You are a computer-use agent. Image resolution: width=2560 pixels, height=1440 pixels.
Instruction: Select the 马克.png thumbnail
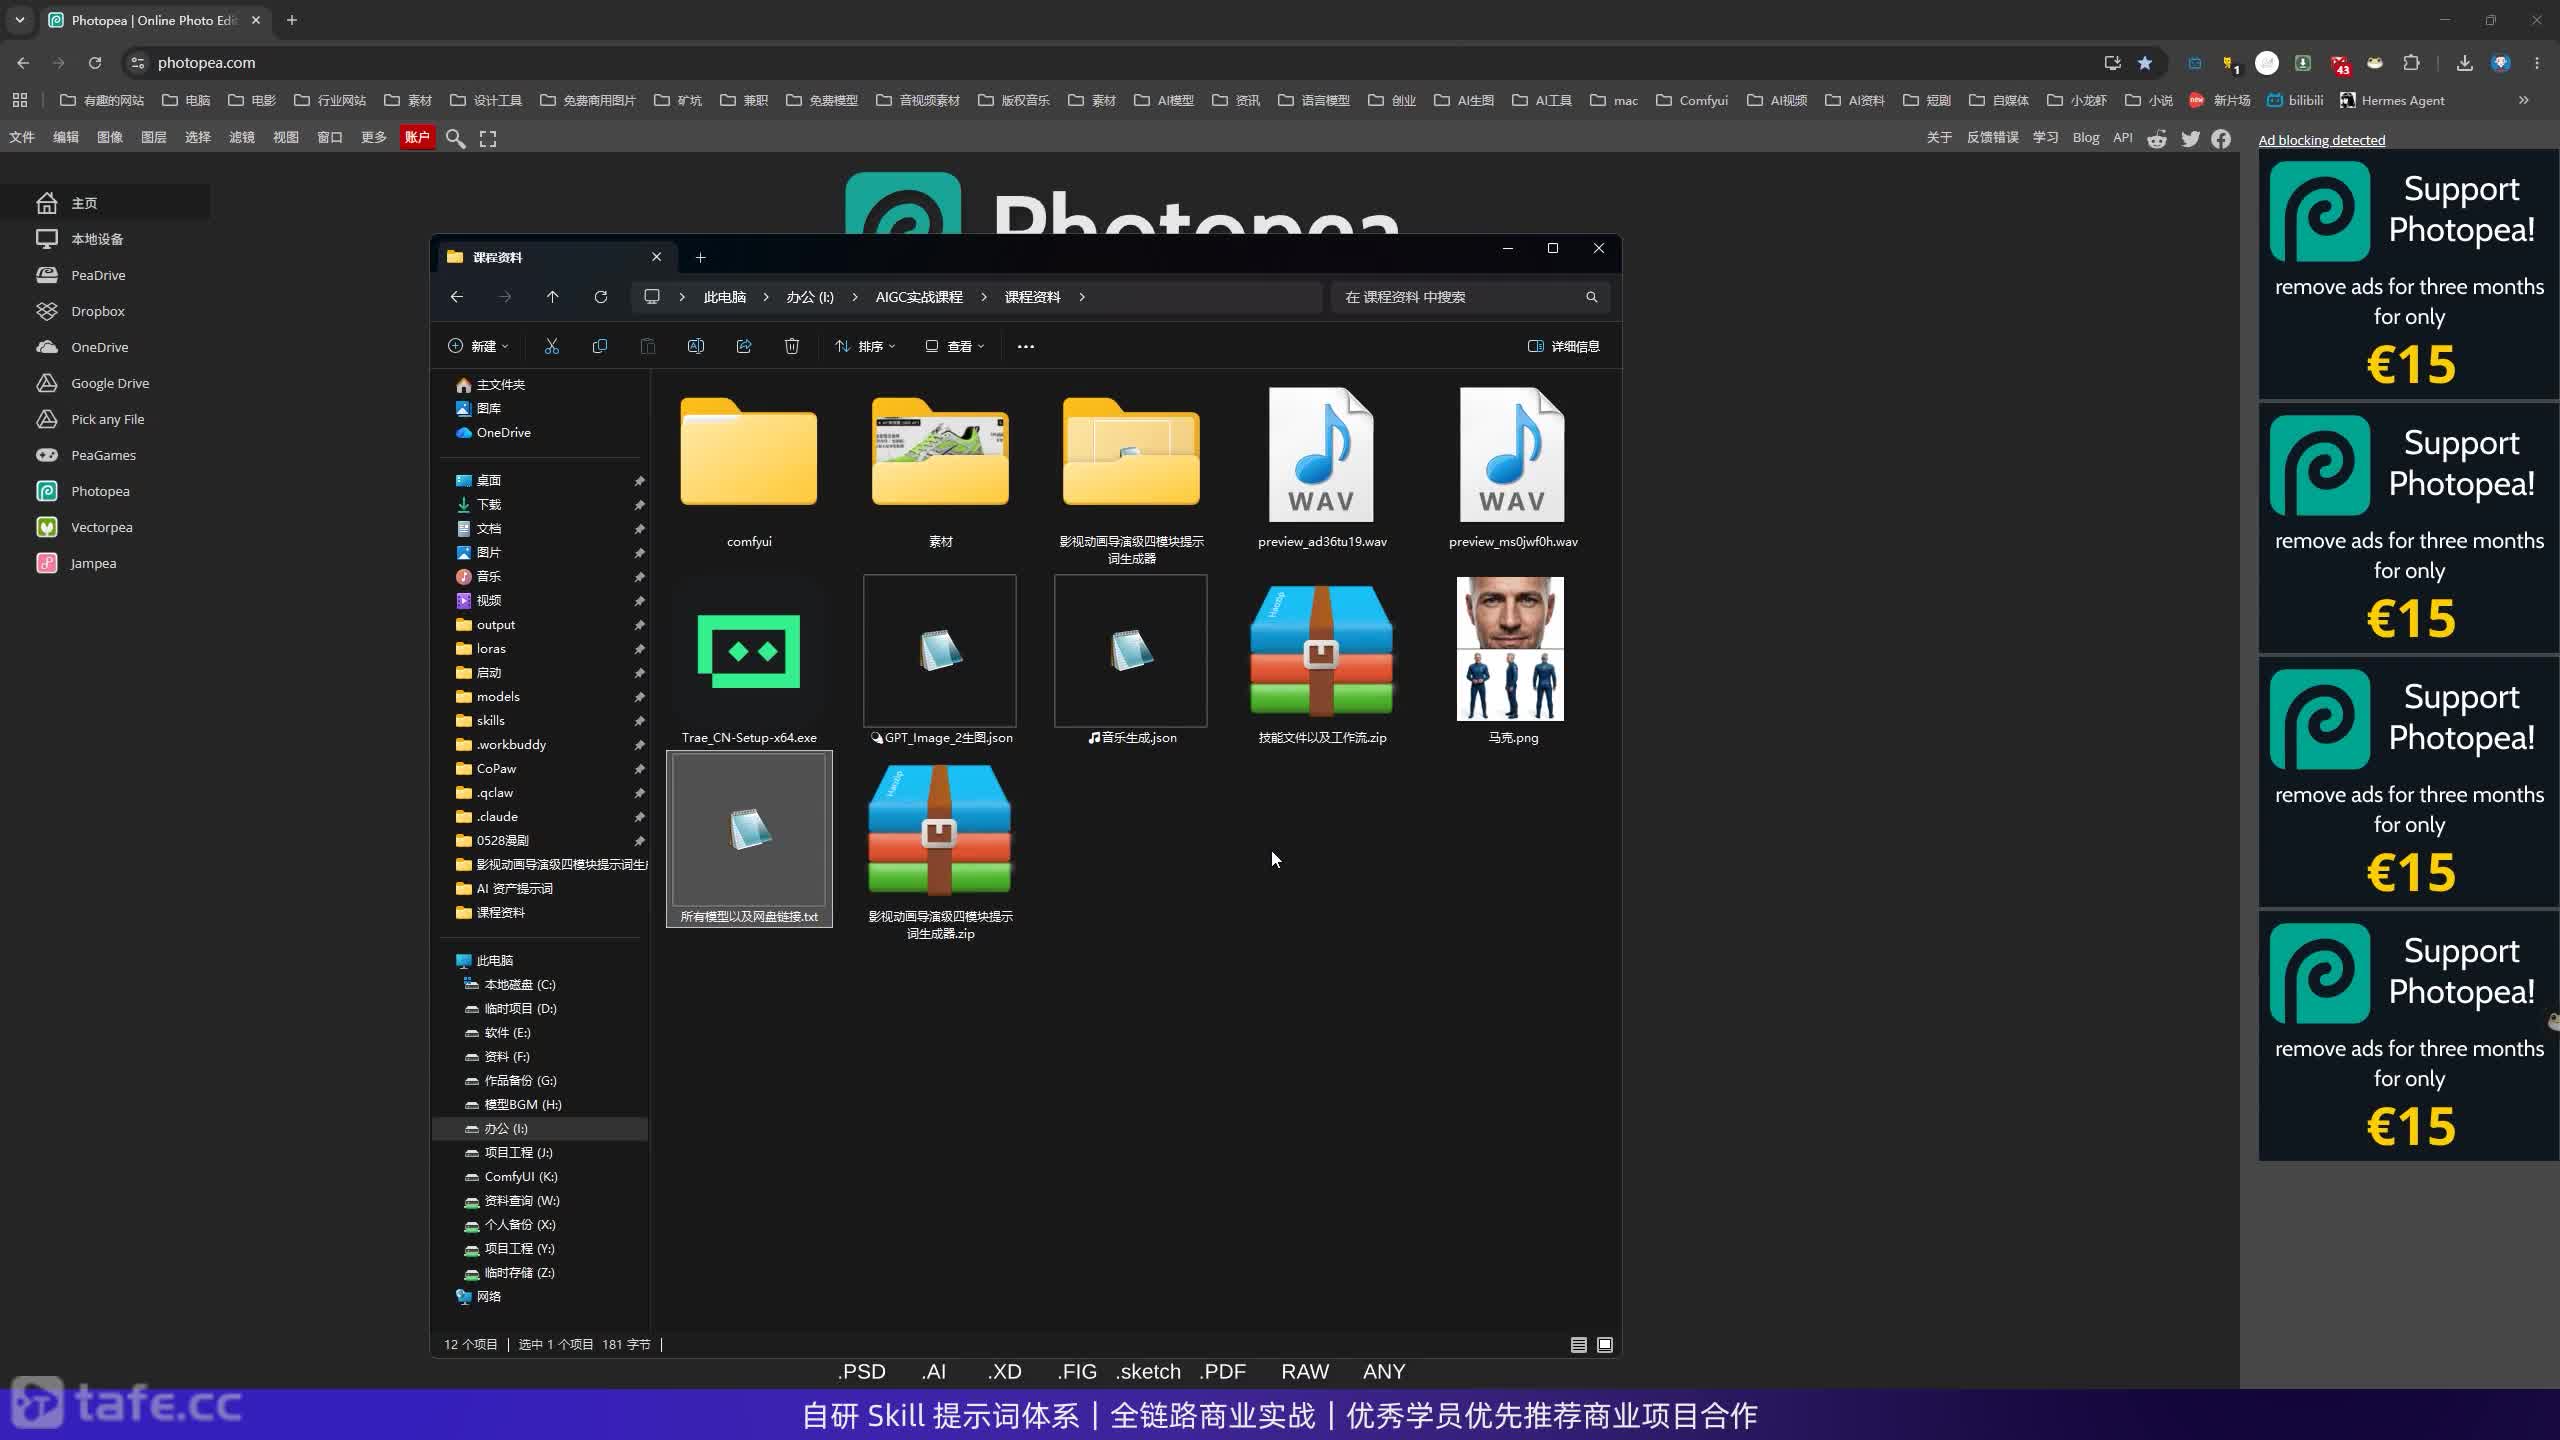click(1510, 649)
